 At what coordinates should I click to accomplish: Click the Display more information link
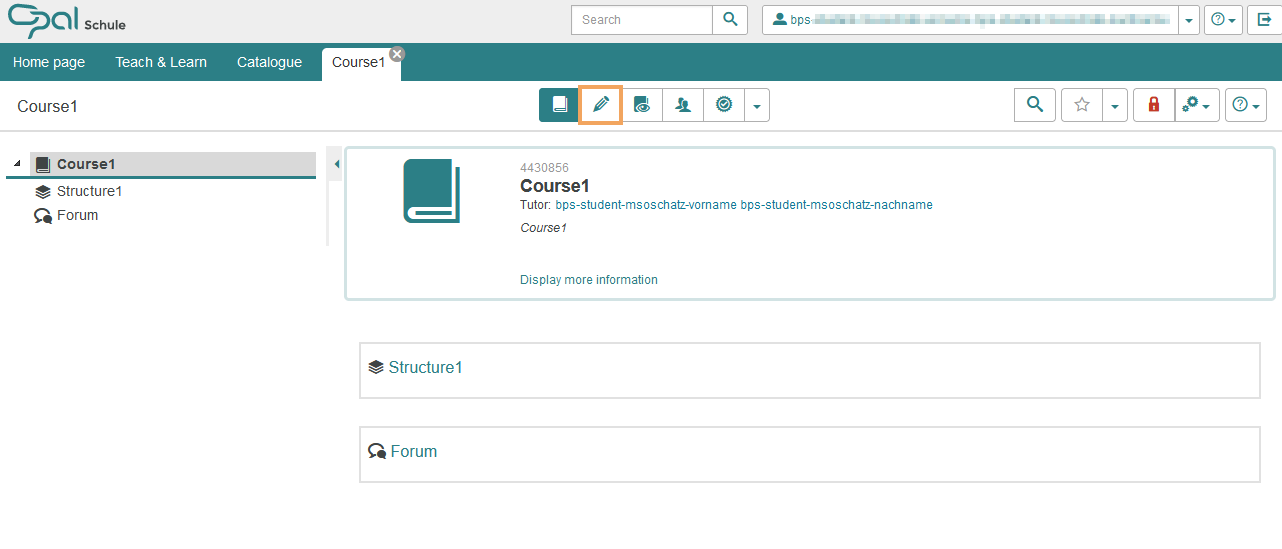(x=589, y=280)
